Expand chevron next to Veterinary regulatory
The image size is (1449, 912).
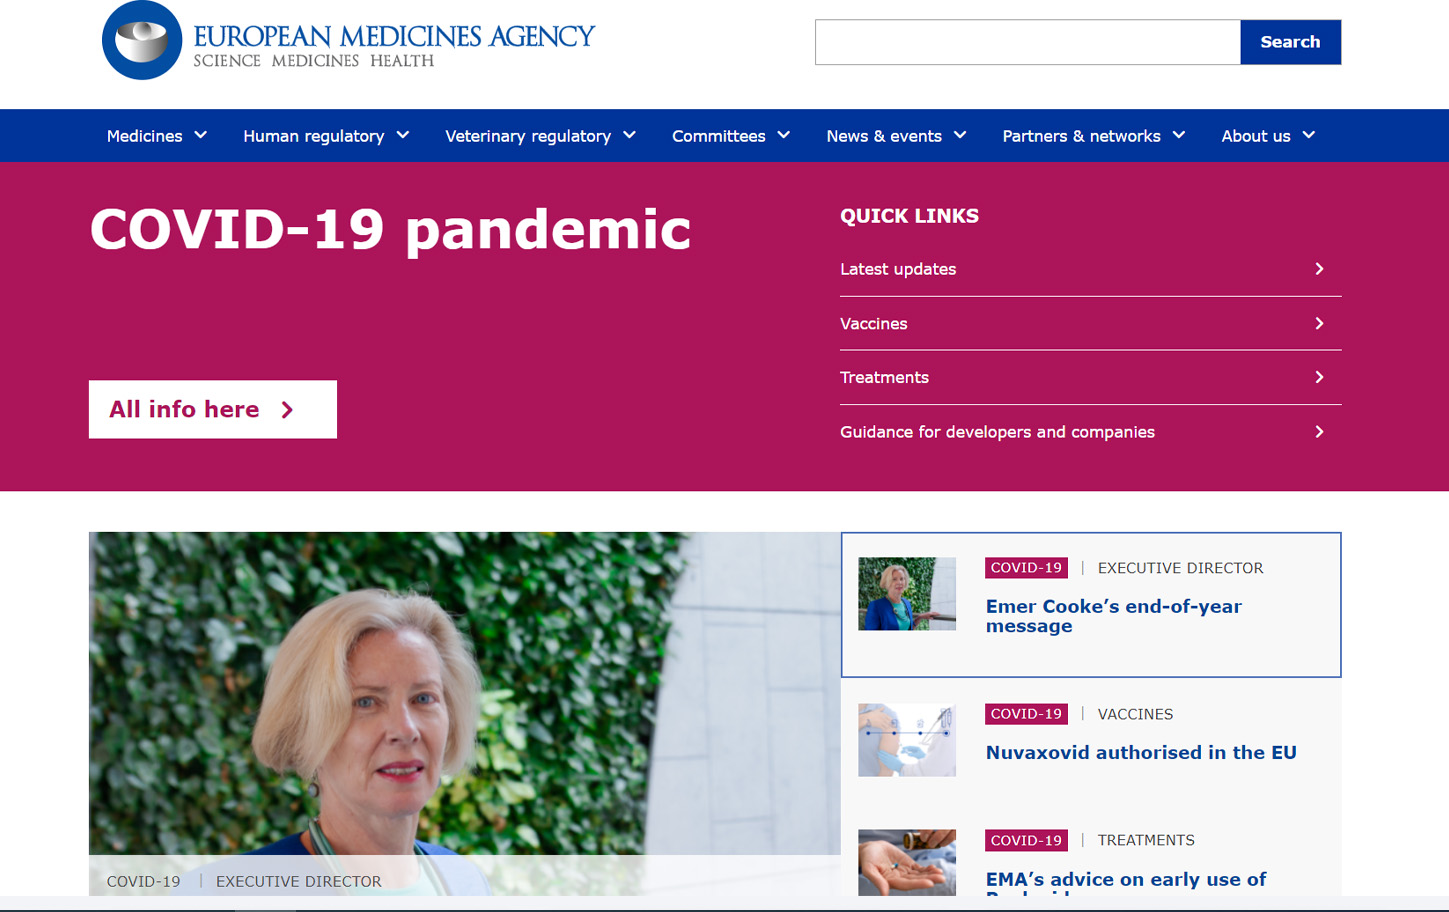click(629, 135)
